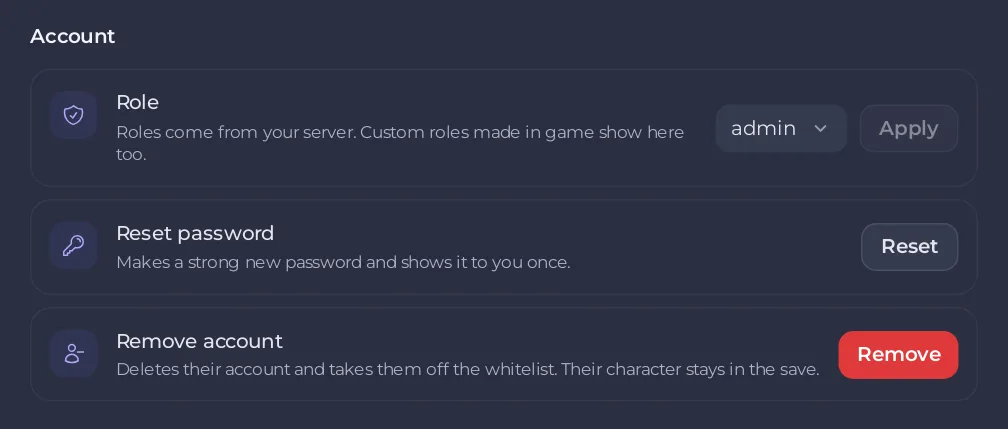Click the 'character stays in the save' sentence
The width and height of the screenshot is (1008, 429).
pyautogui.click(x=713, y=370)
